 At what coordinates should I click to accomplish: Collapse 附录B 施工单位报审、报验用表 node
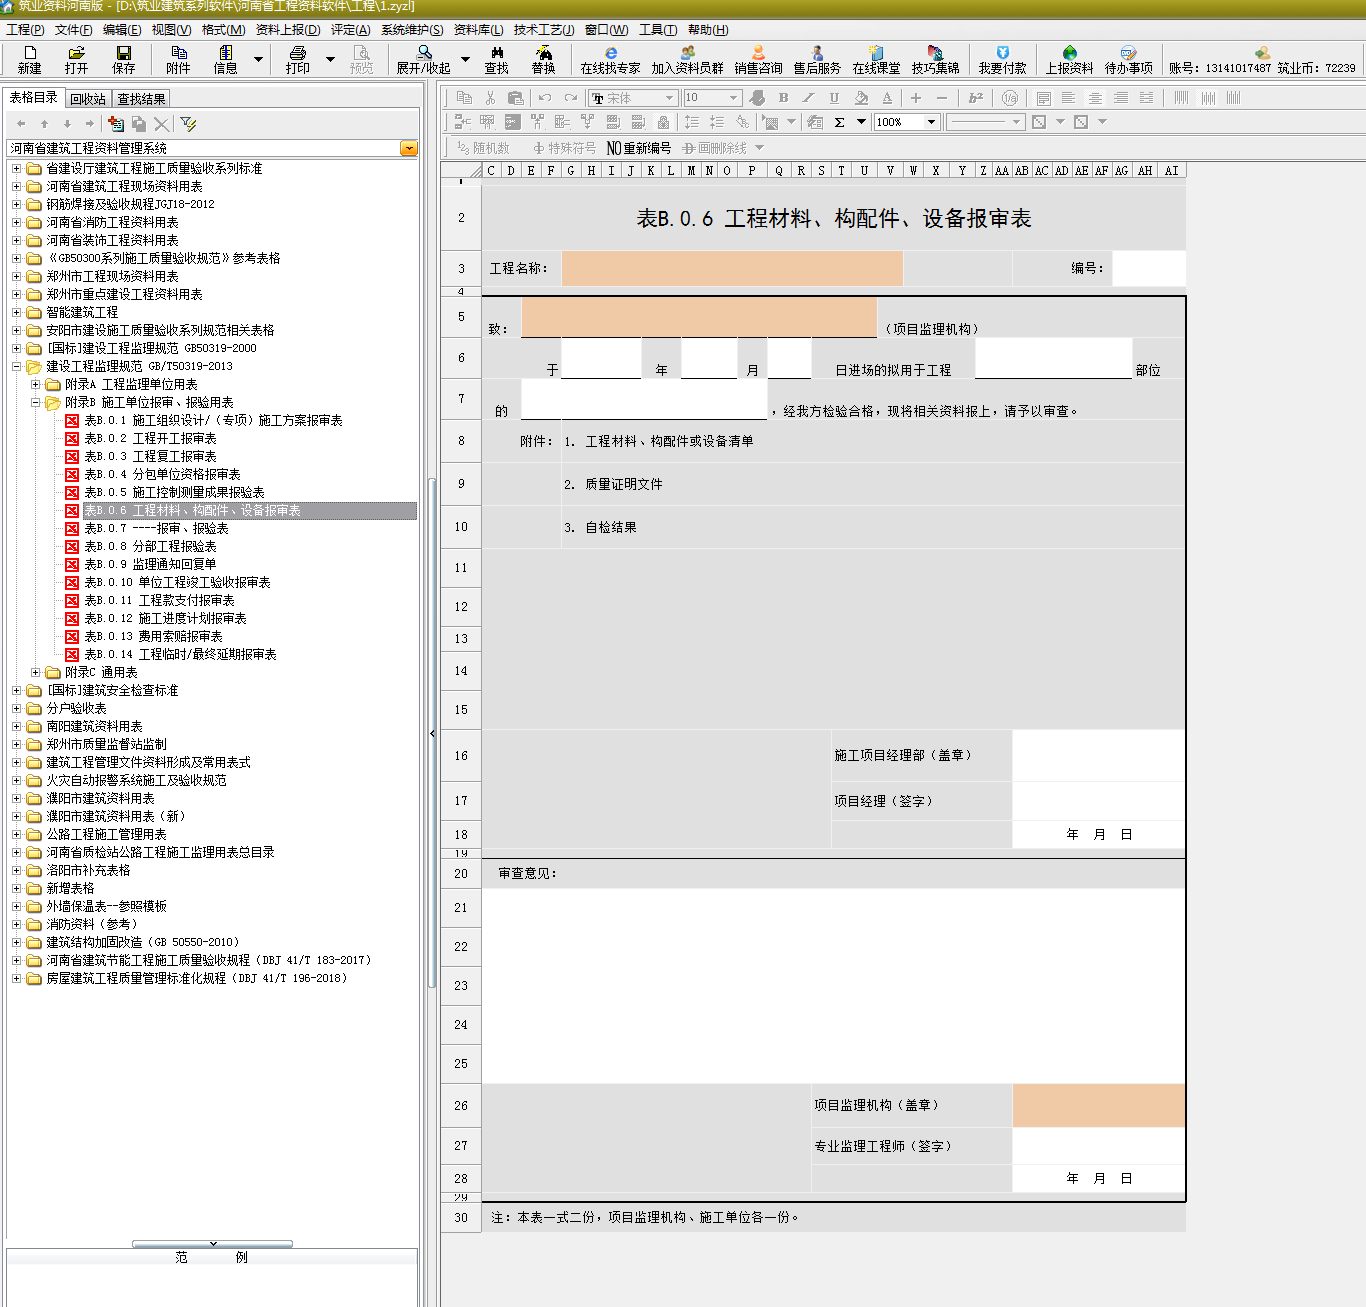(x=35, y=402)
